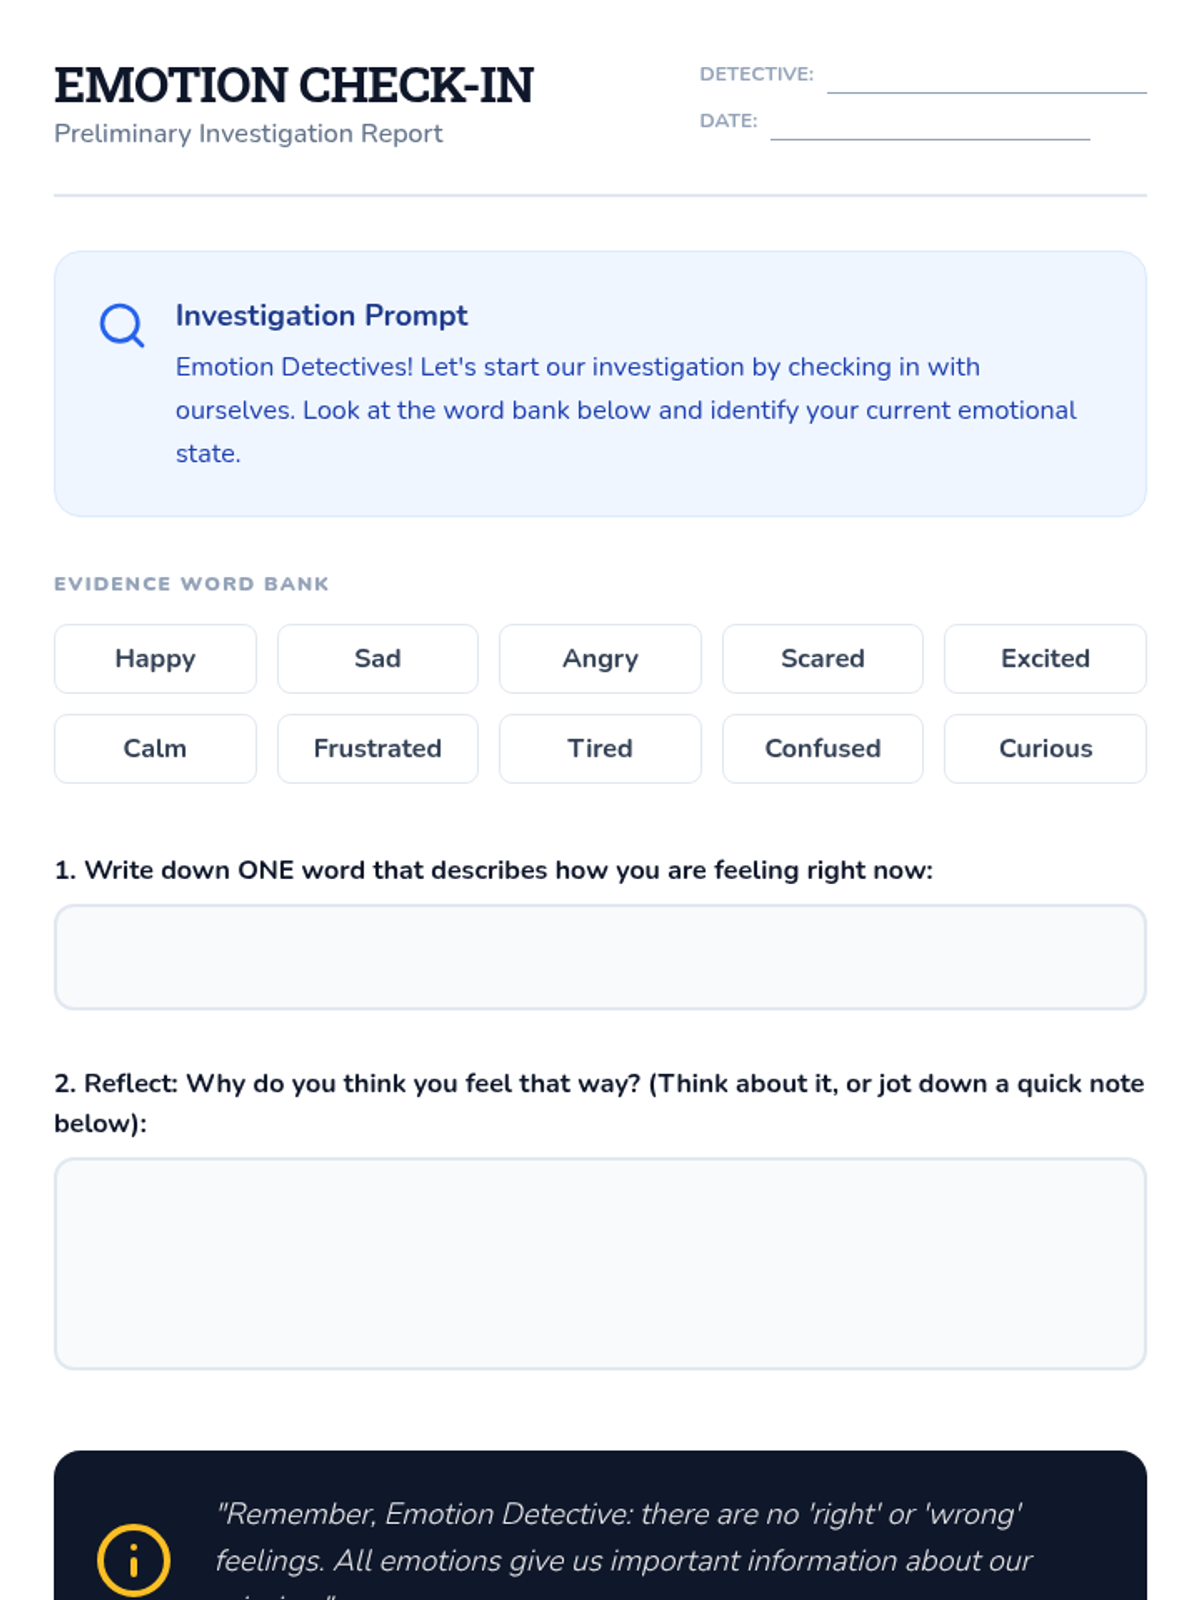Focus the one-word feeling answer box
The image size is (1200, 1600).
point(600,957)
